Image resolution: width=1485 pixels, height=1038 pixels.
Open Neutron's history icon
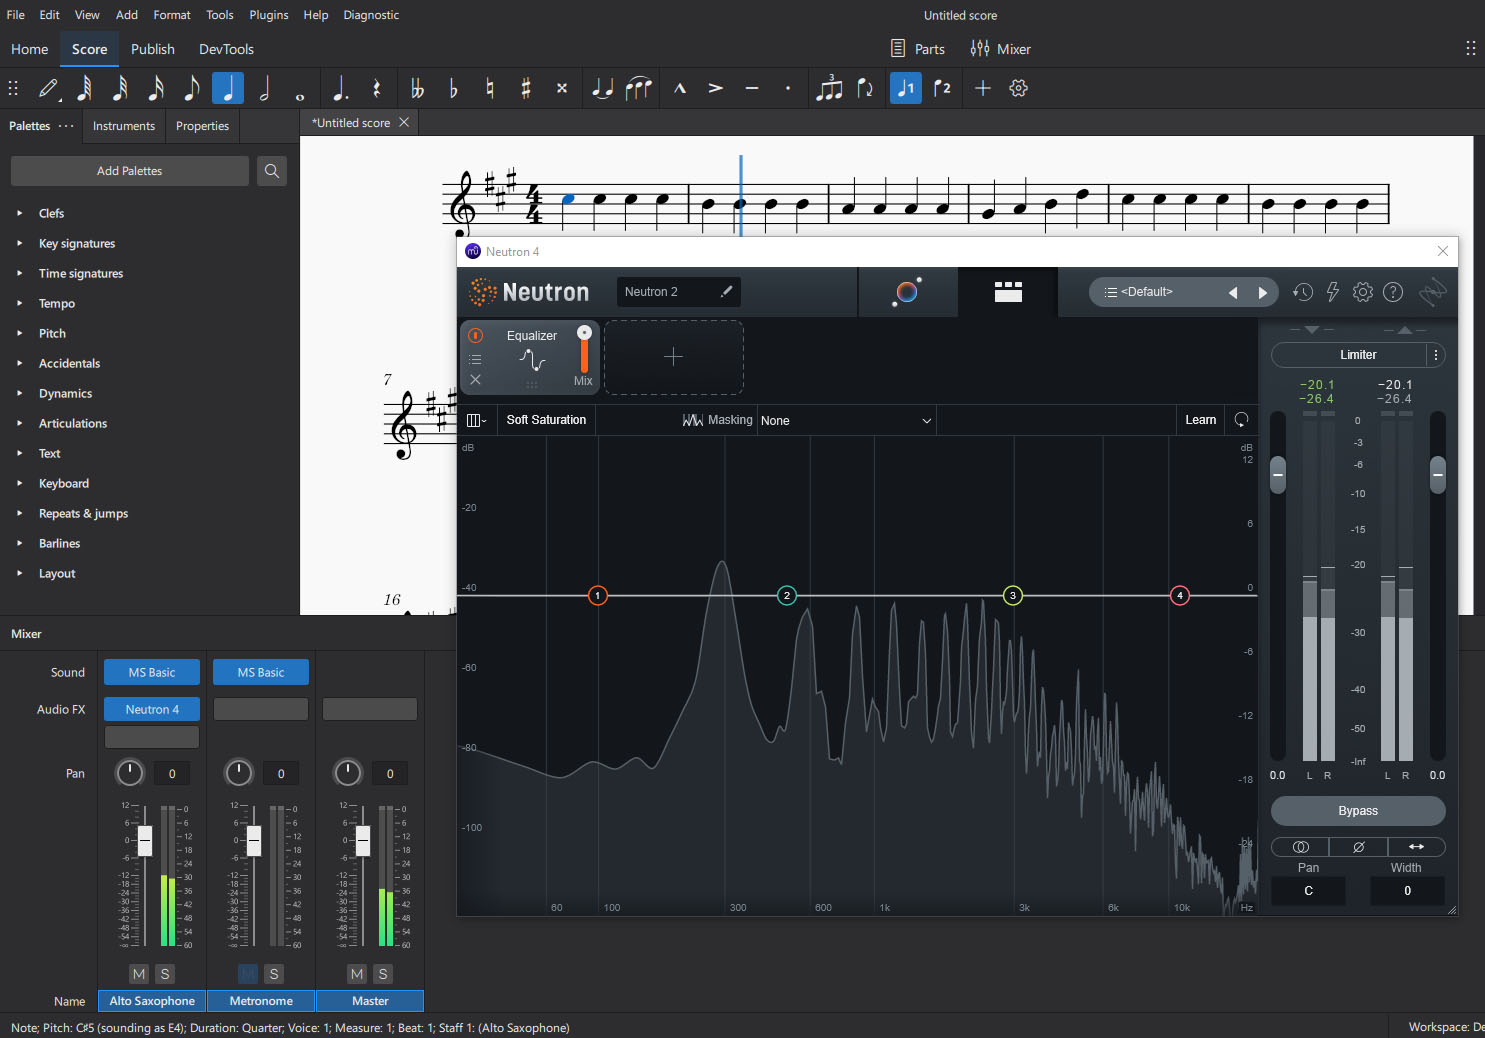point(1302,292)
